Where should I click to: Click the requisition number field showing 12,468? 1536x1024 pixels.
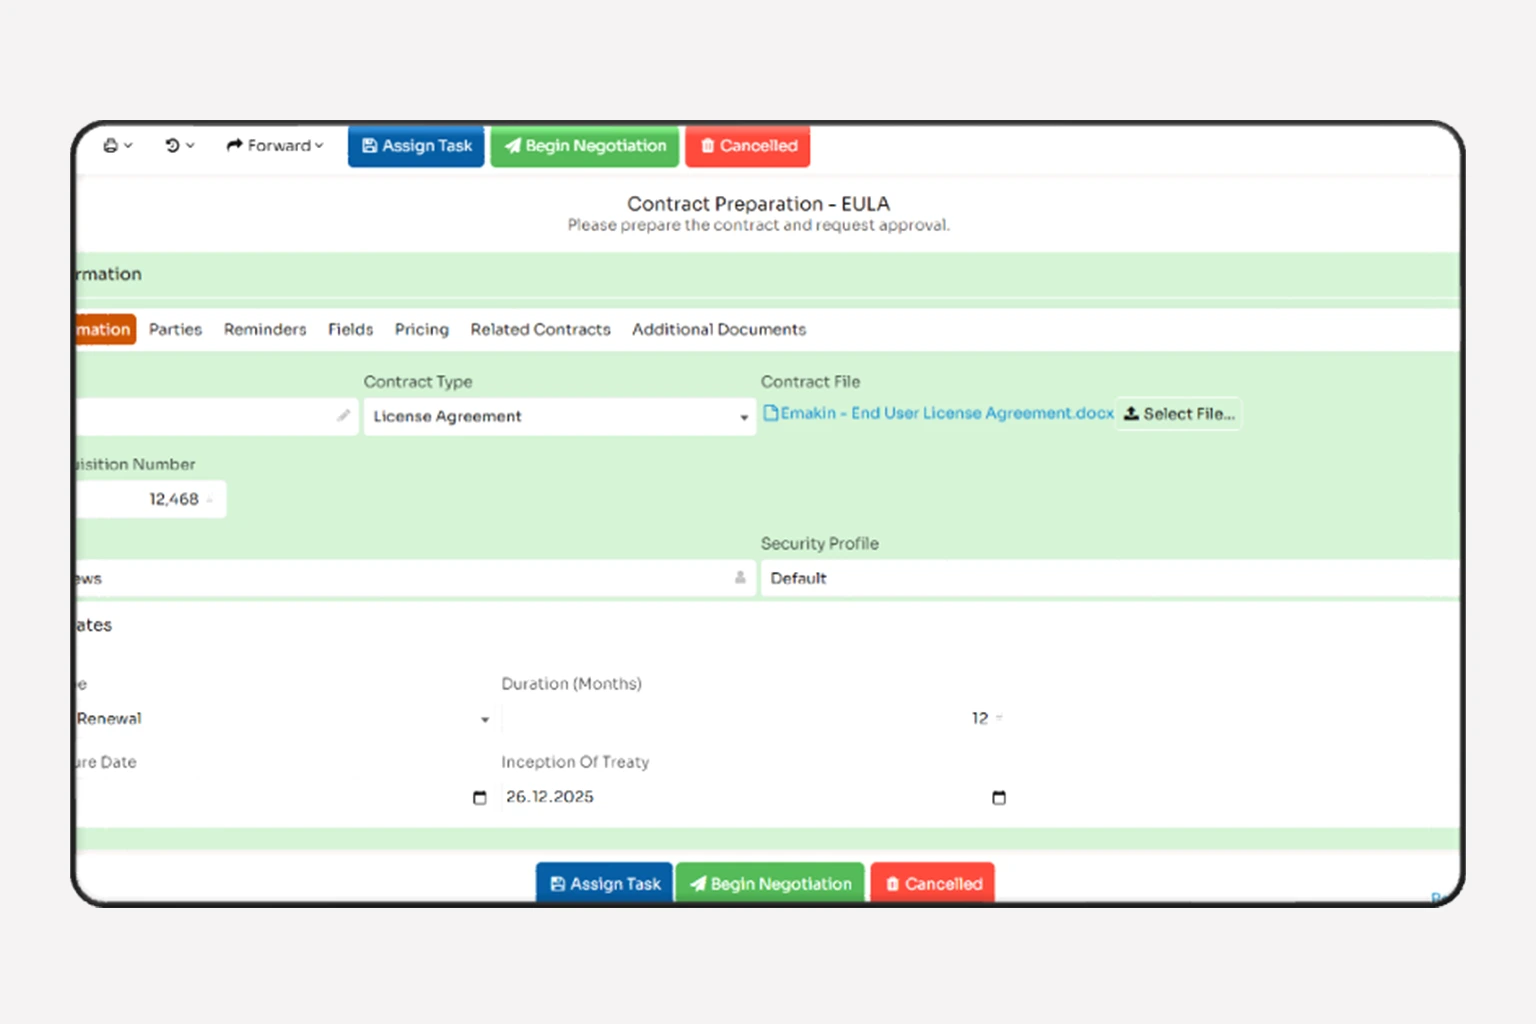pos(152,499)
